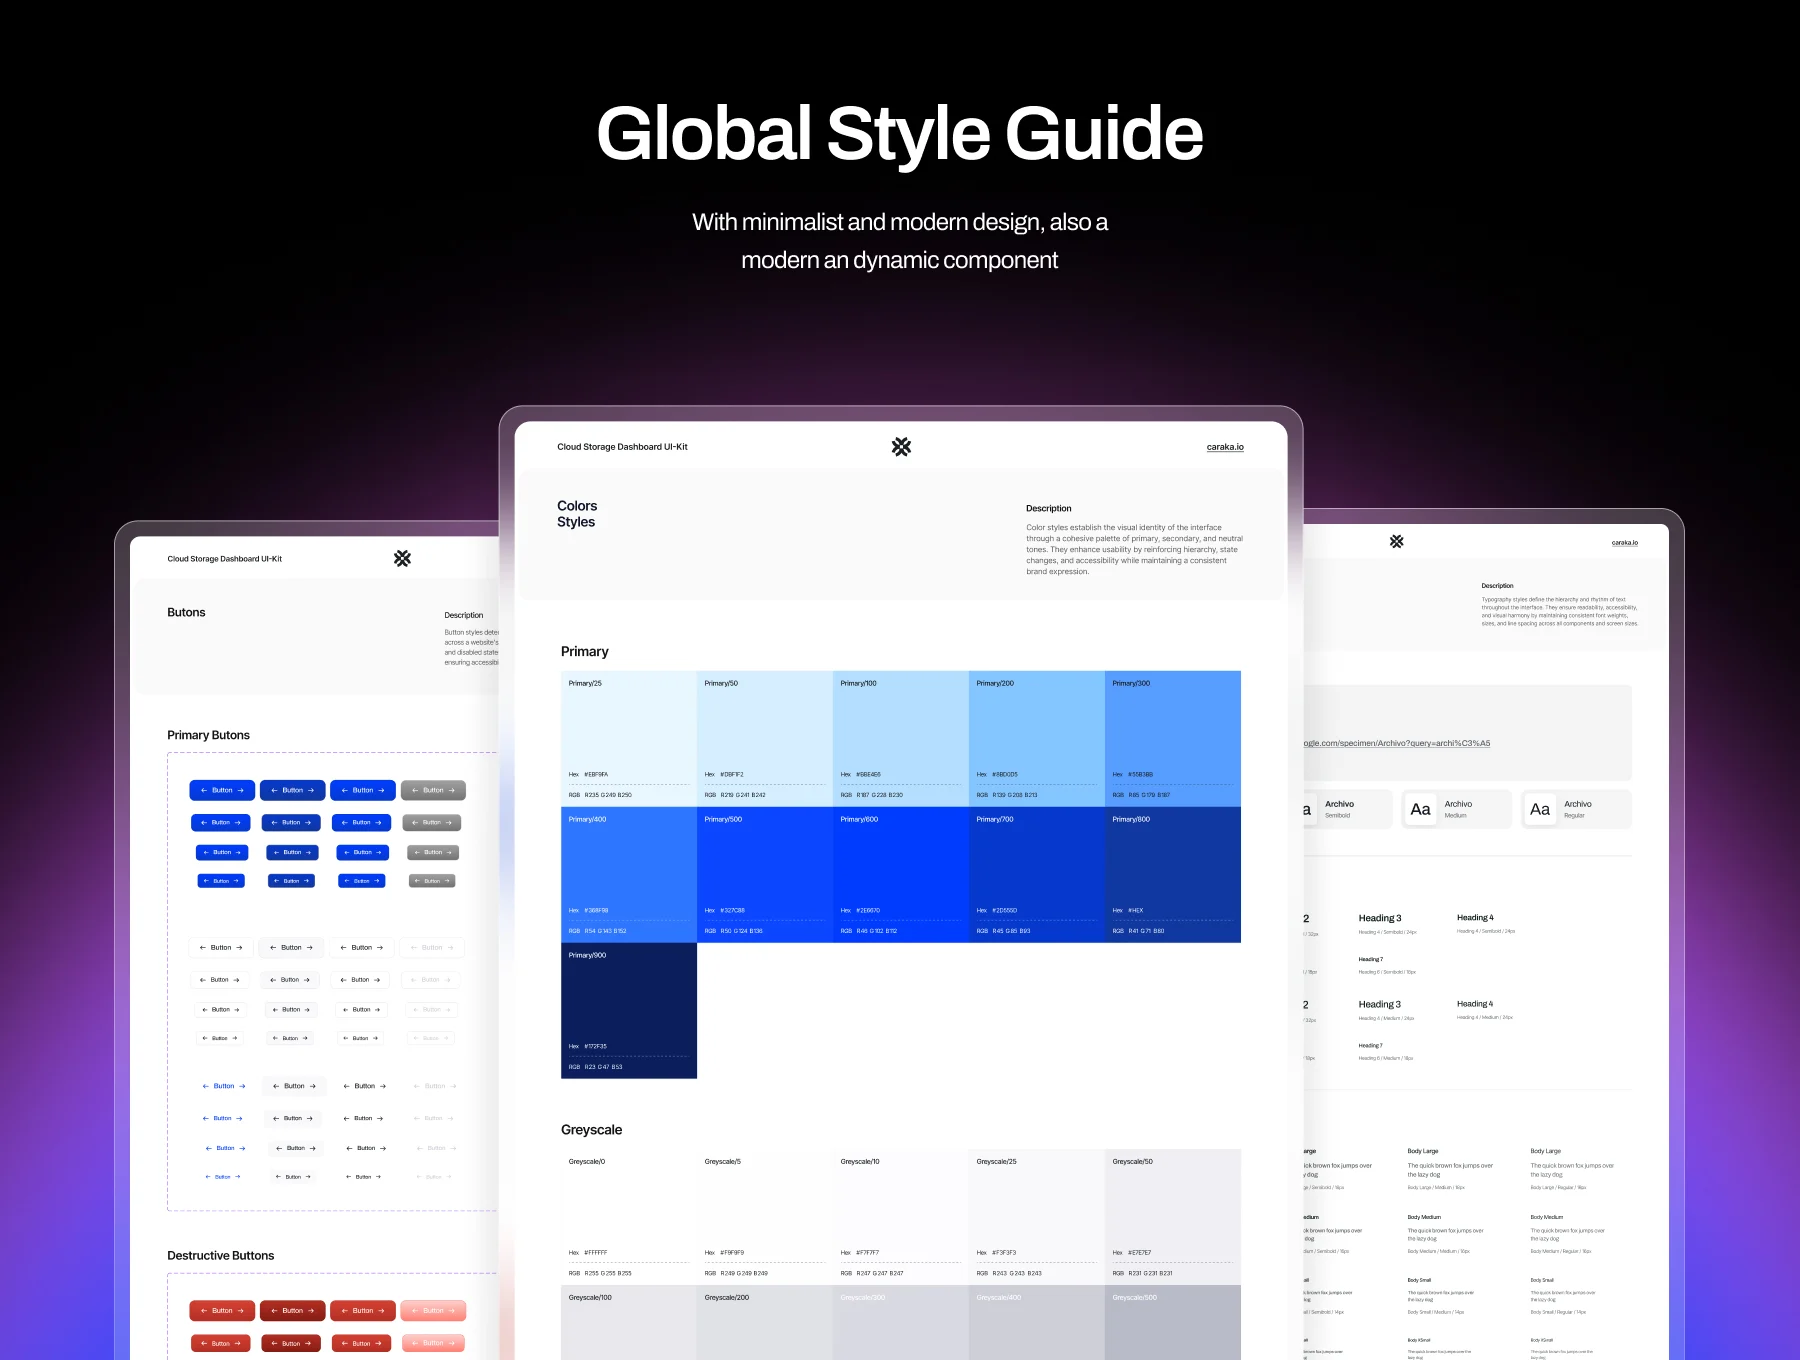
Task: Select the Archivo Semibold Aa preview icon
Action: pos(1305,809)
